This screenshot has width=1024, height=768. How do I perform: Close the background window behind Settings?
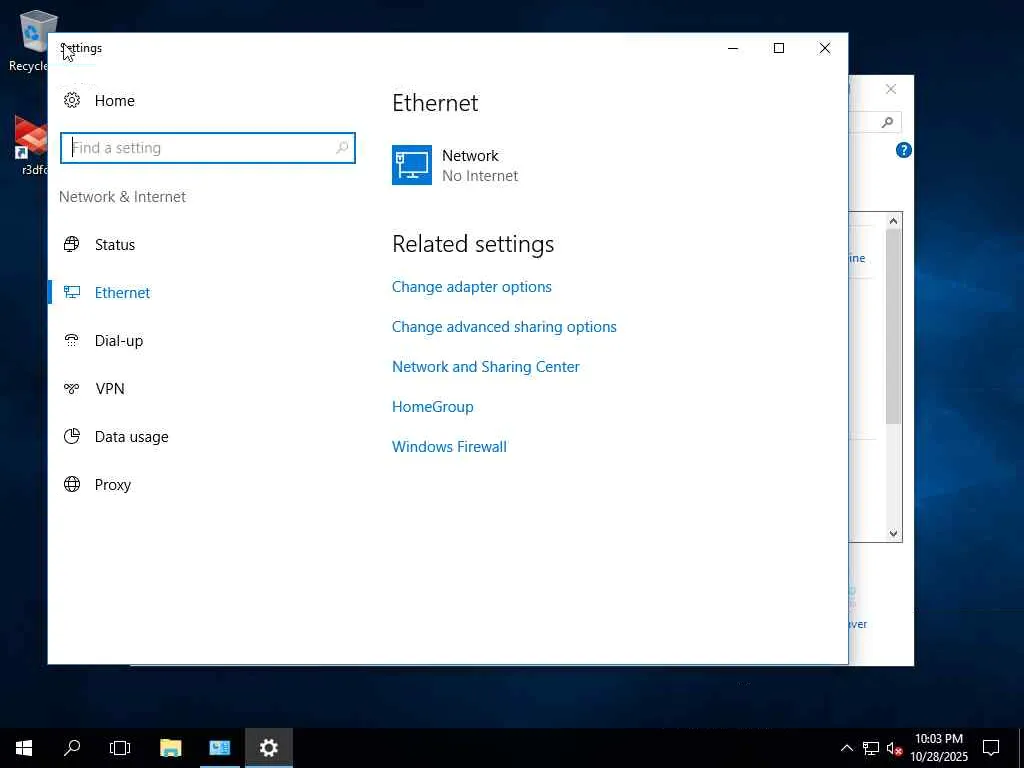pos(891,89)
